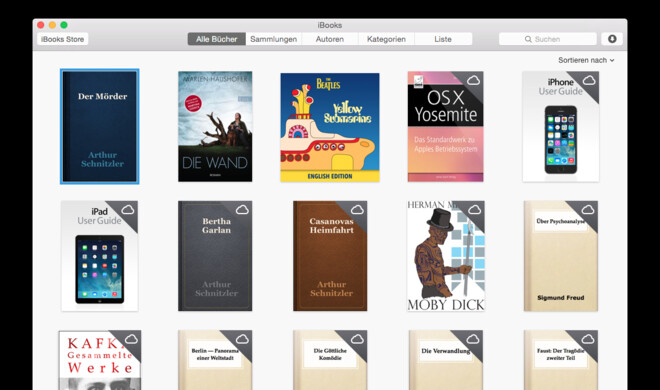The height and width of the screenshot is (390, 660).
Task: Download Die Göttliche Komödie via cloud icon
Action: pyautogui.click(x=357, y=339)
